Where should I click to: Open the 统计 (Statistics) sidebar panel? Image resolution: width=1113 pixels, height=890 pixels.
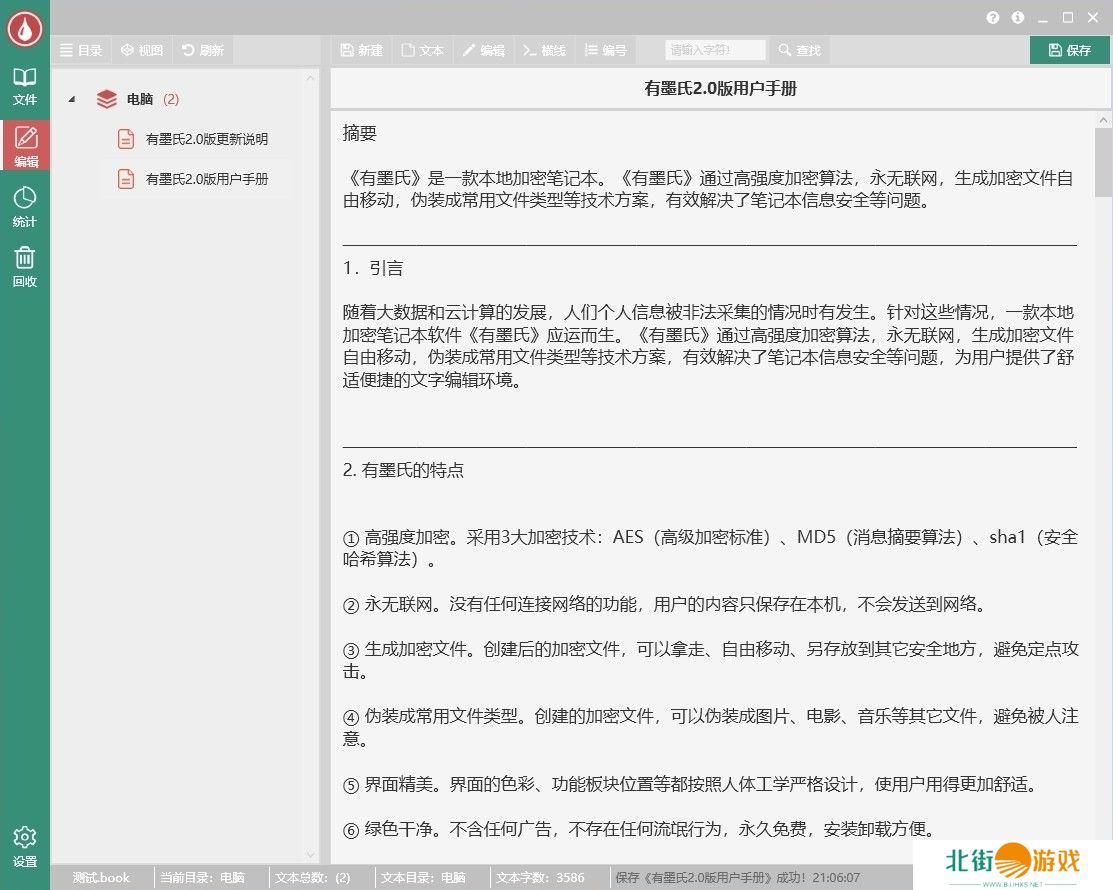(x=24, y=207)
